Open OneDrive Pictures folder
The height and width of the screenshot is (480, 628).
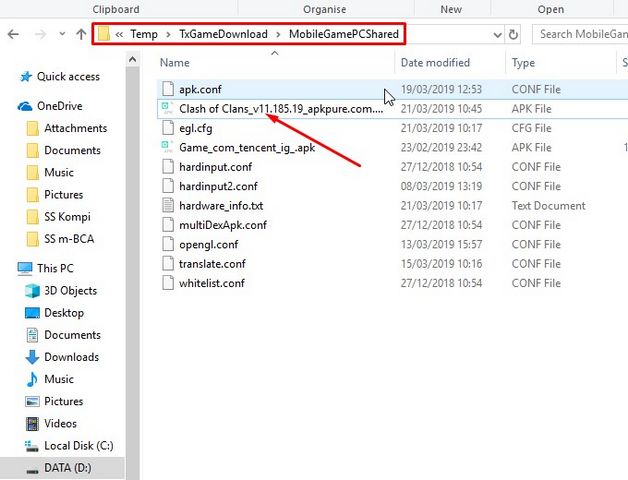(64, 195)
